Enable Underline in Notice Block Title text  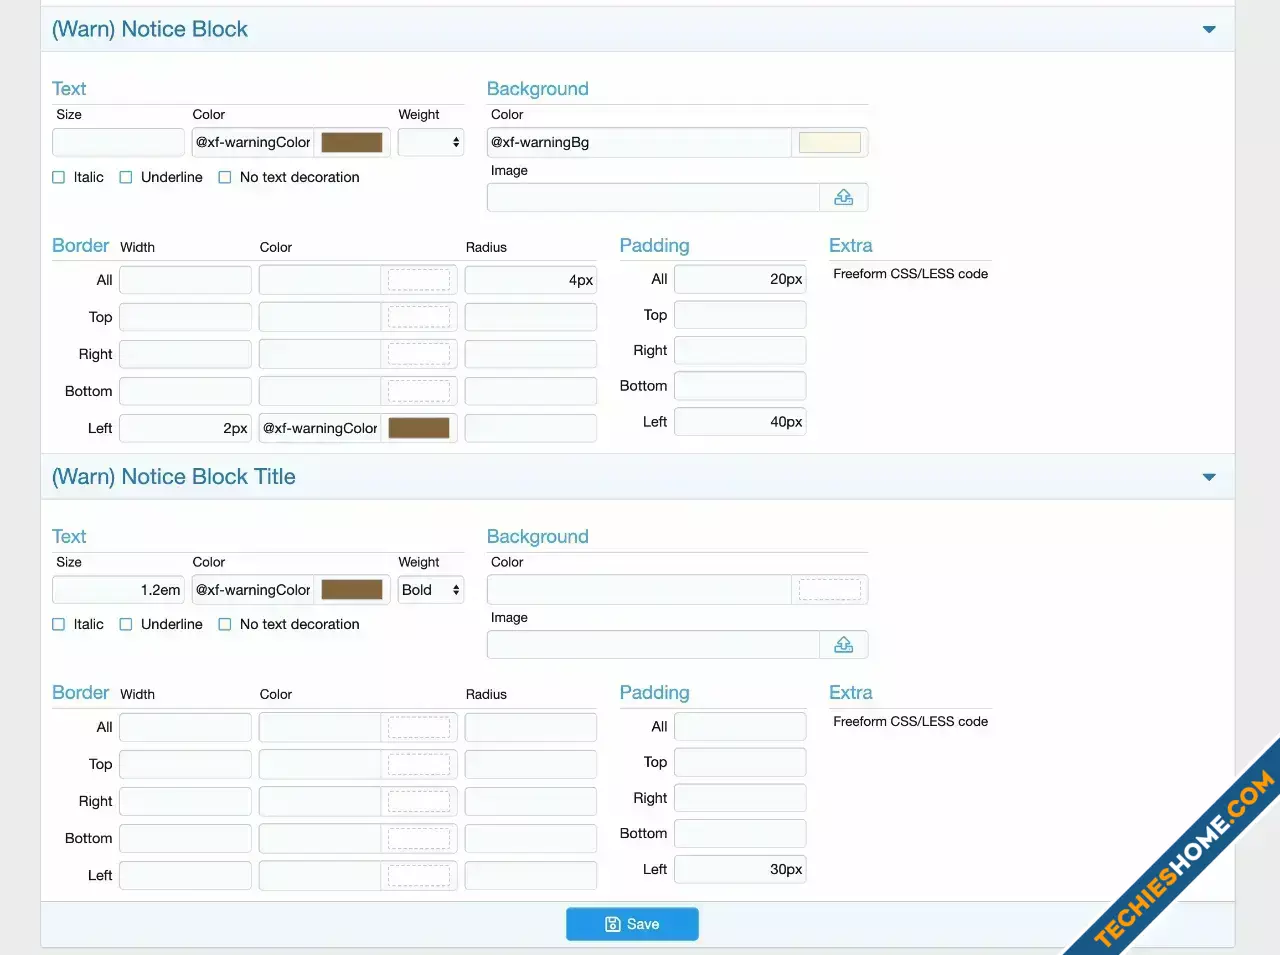click(126, 624)
